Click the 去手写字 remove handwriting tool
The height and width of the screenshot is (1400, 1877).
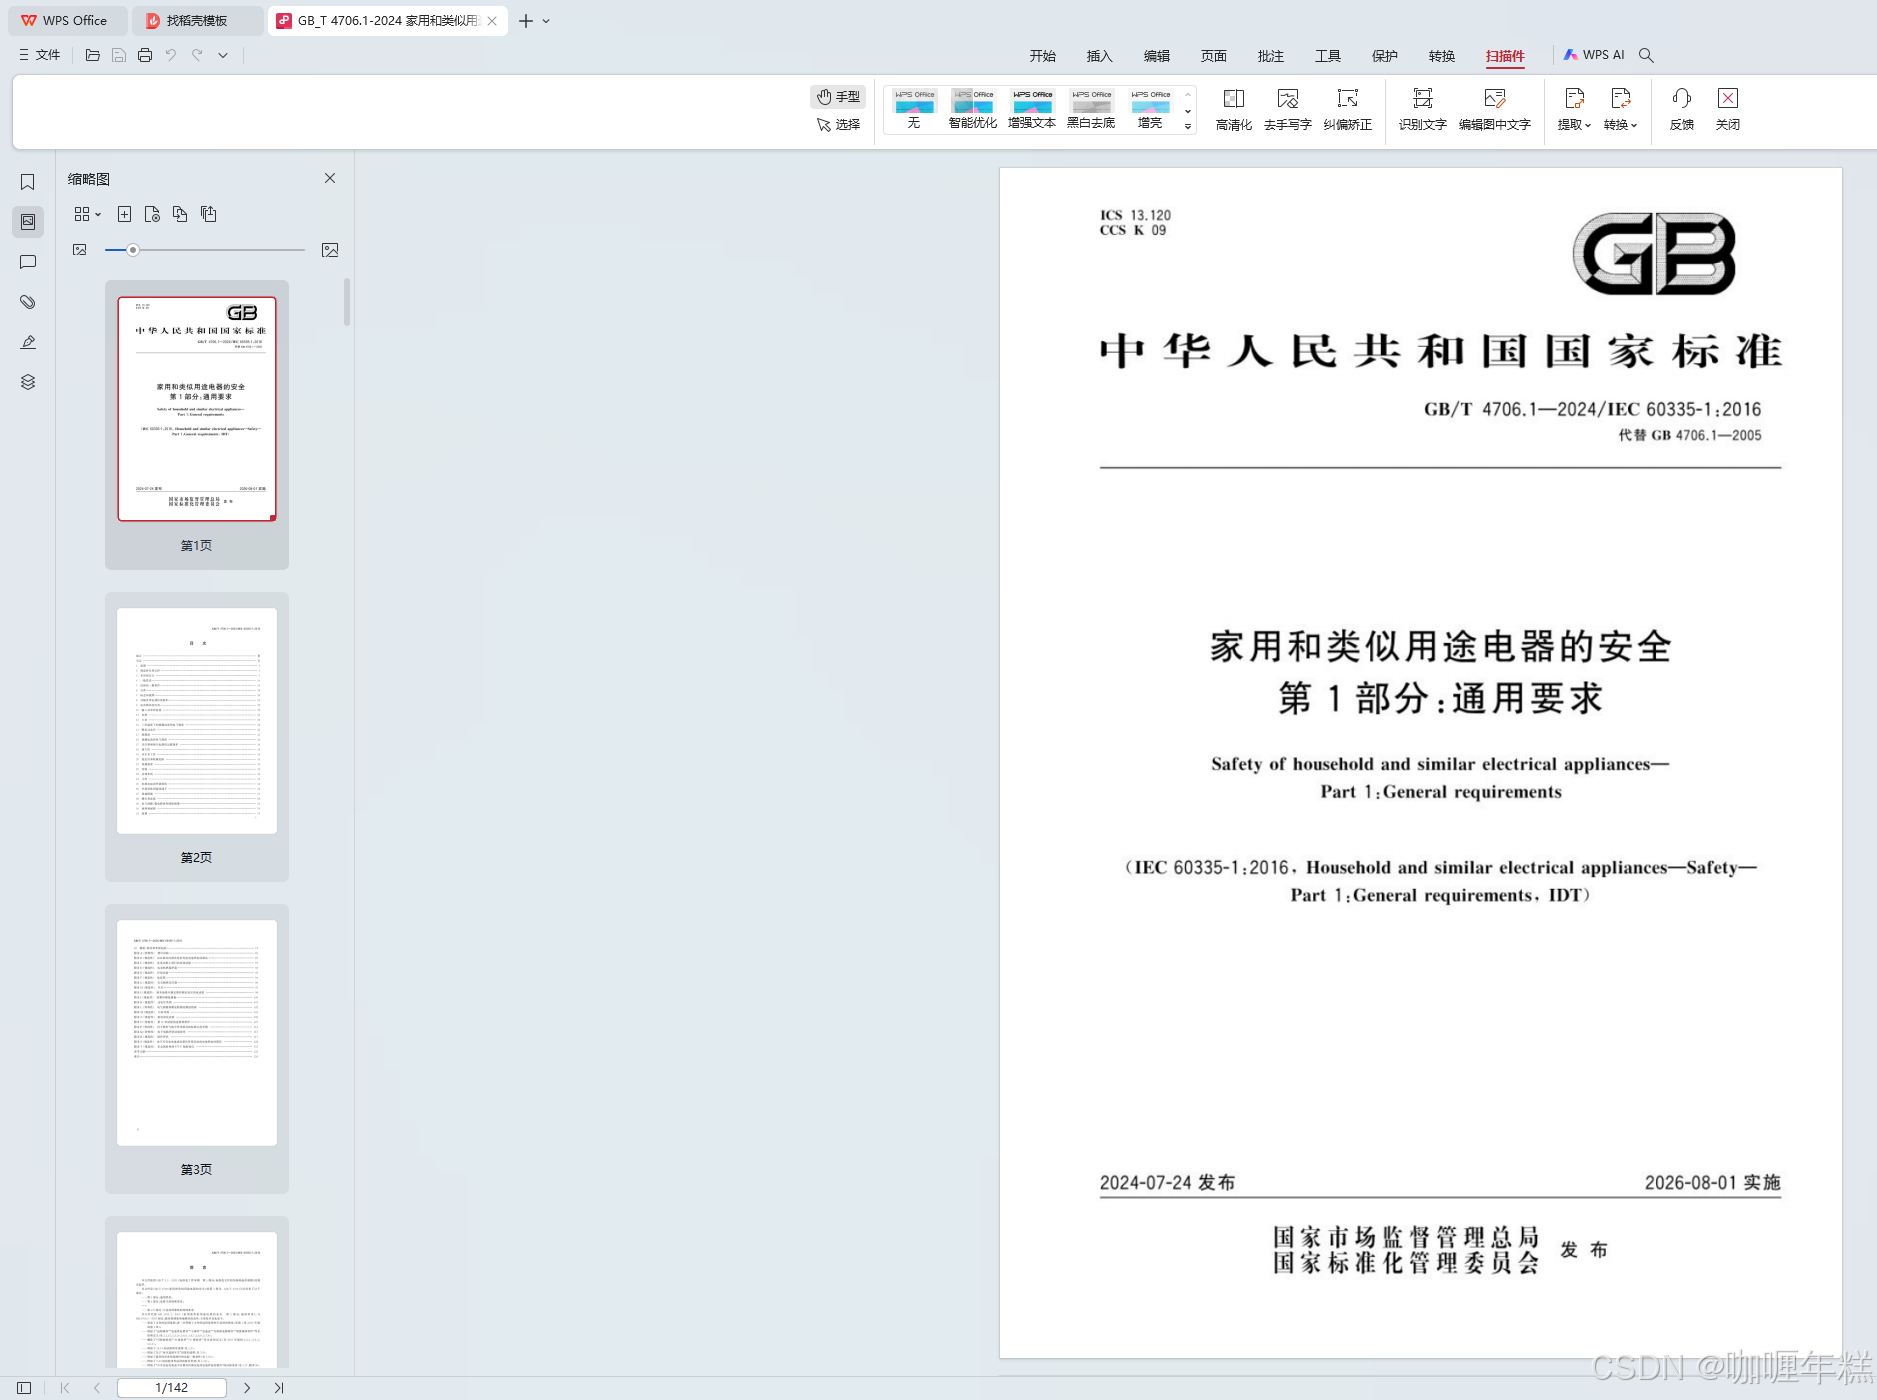1288,109
